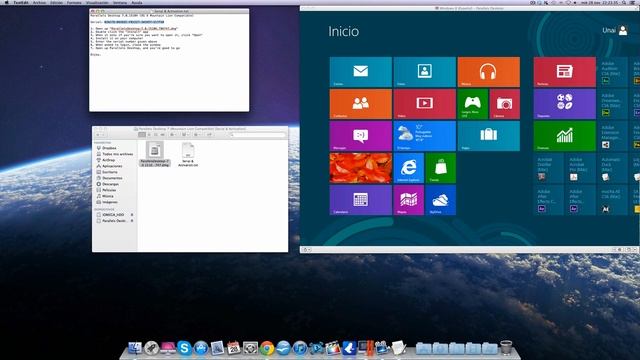Open Dropbox in the Finder sidebar
This screenshot has height=360, width=640.
click(x=109, y=148)
